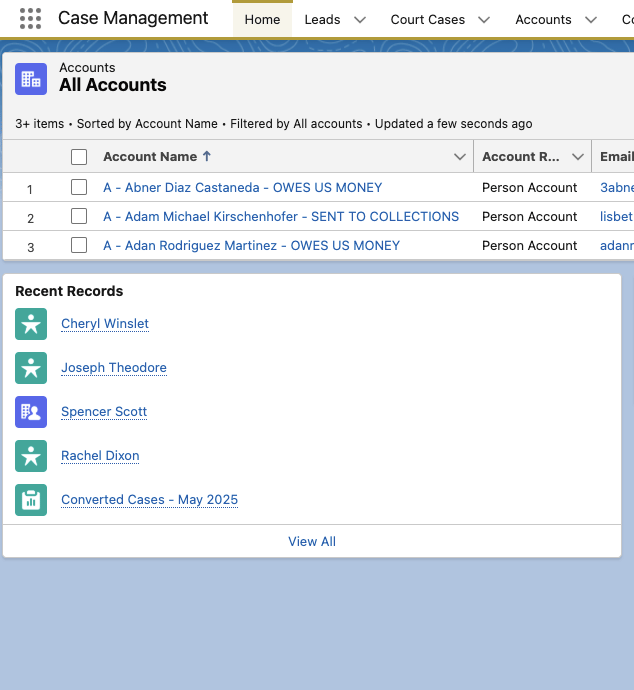Click the Joseph Theodore lead icon

31,368
